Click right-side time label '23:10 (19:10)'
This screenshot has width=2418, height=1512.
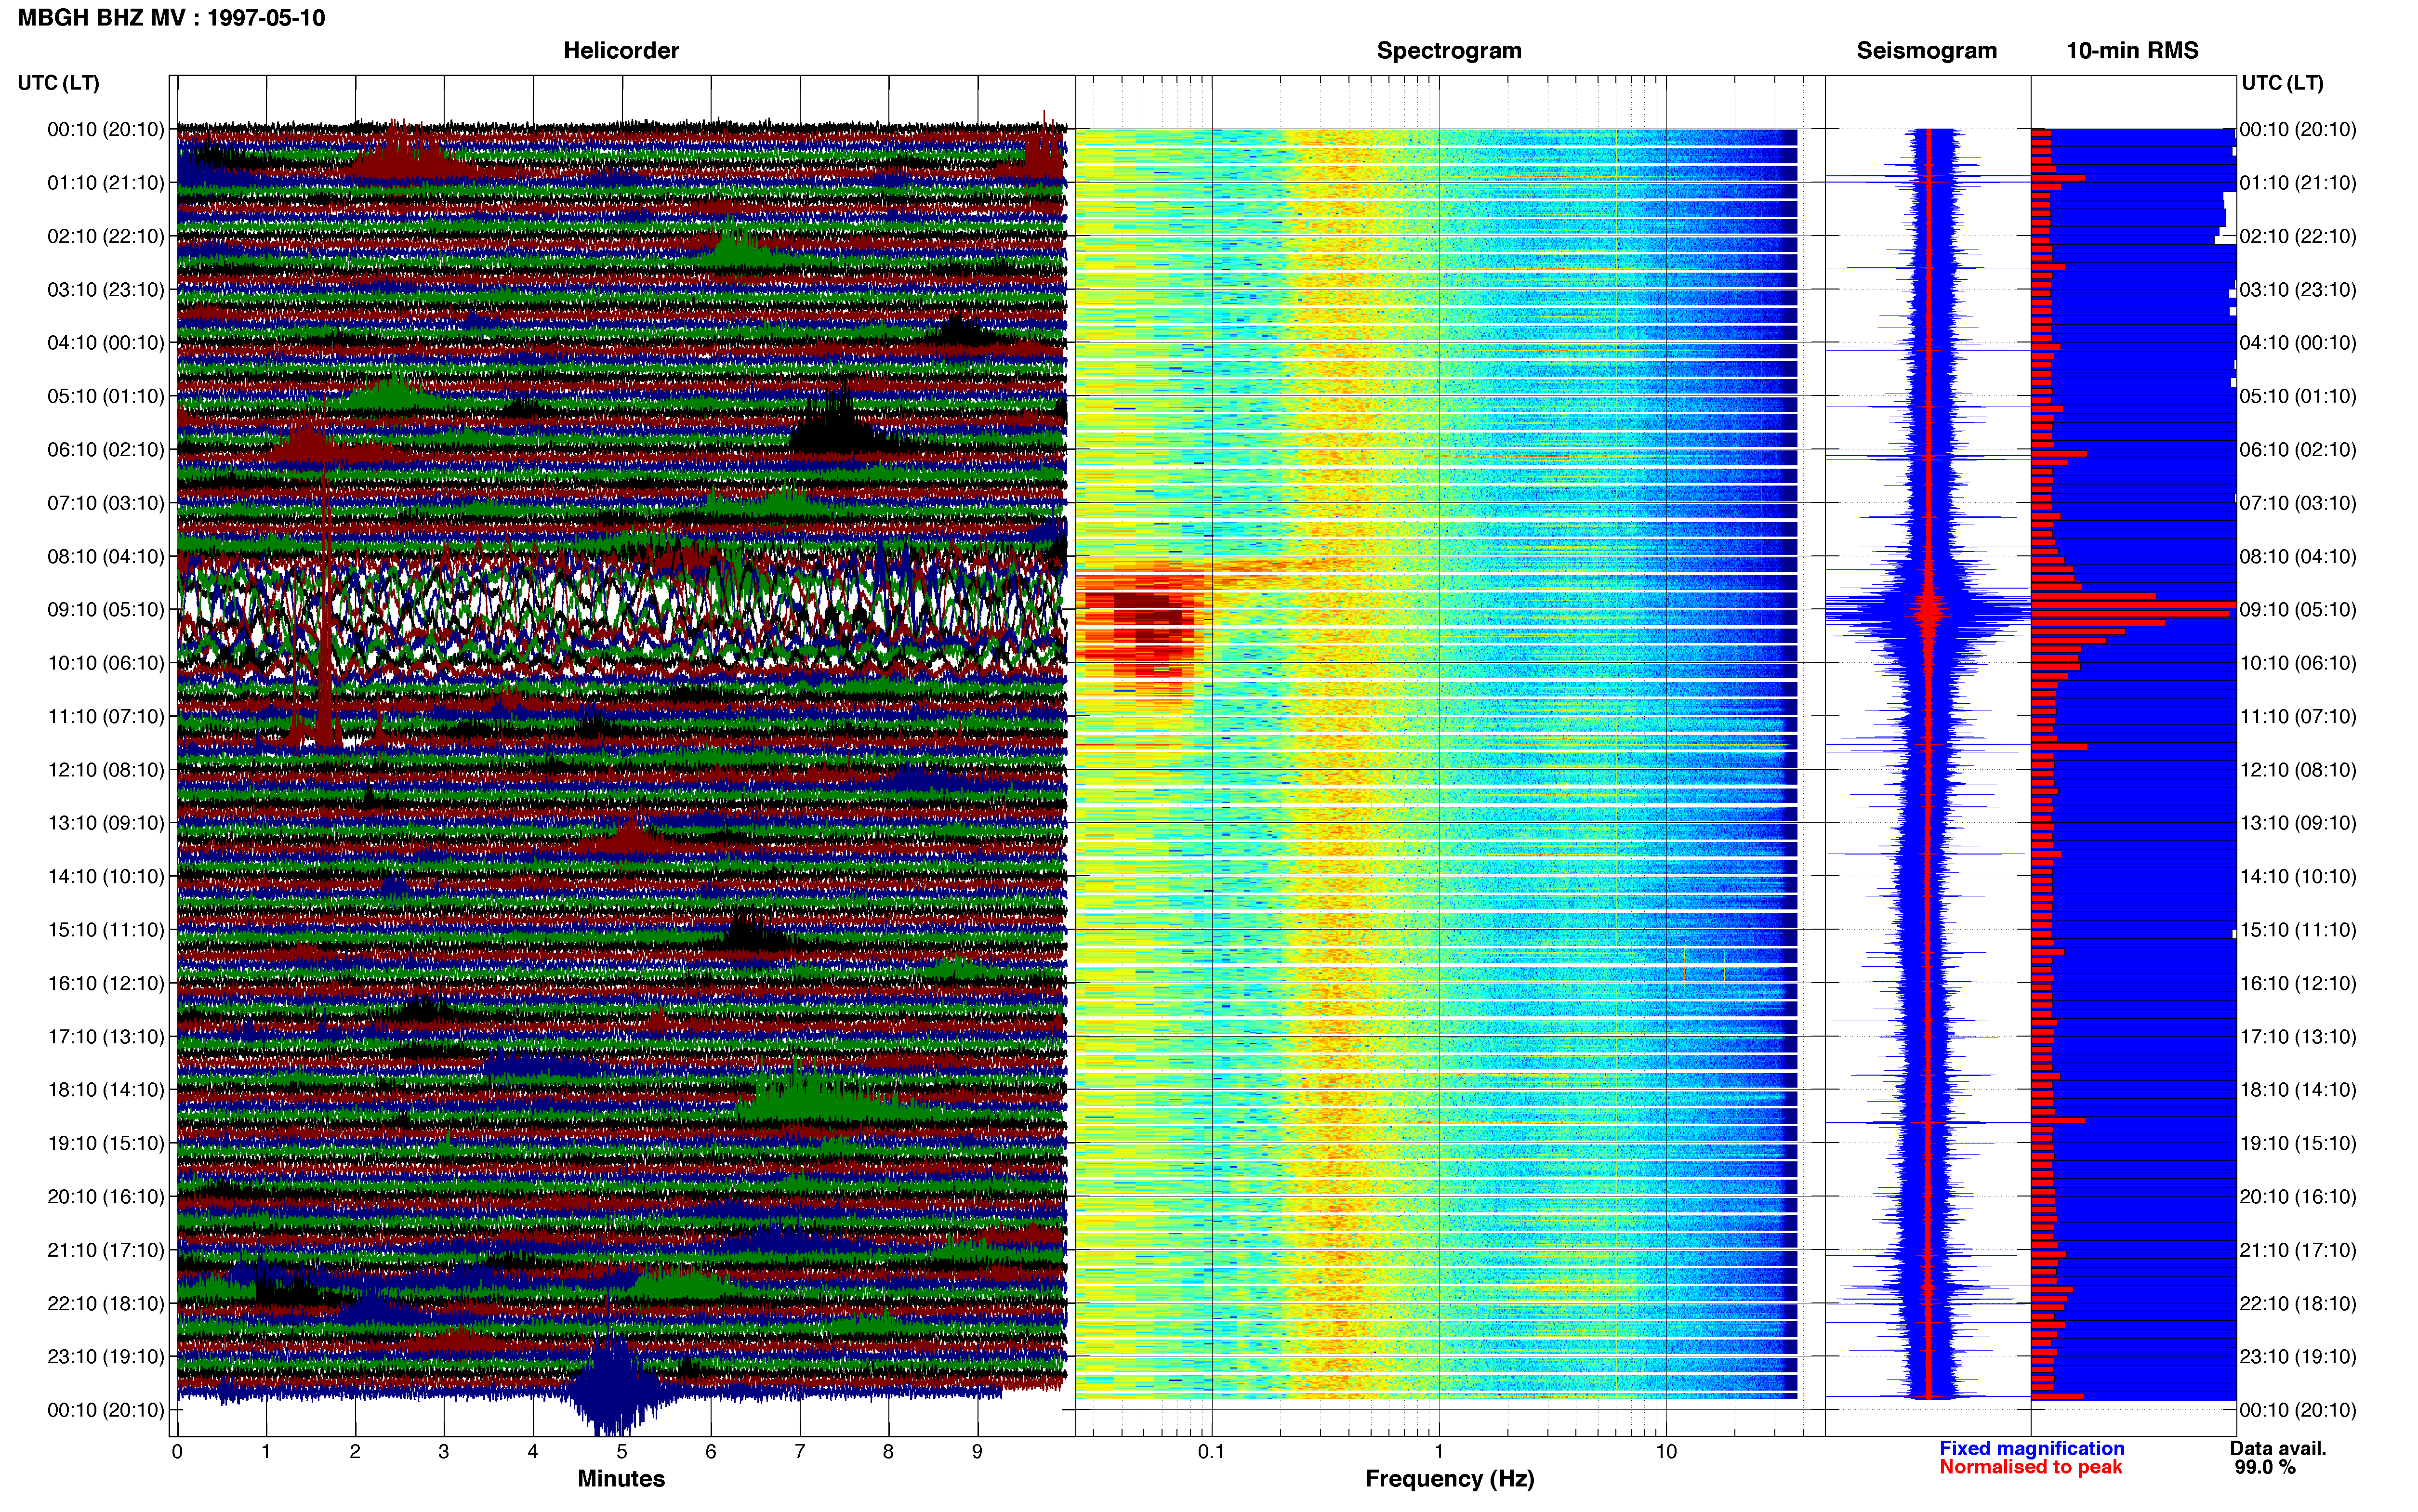click(2298, 1357)
